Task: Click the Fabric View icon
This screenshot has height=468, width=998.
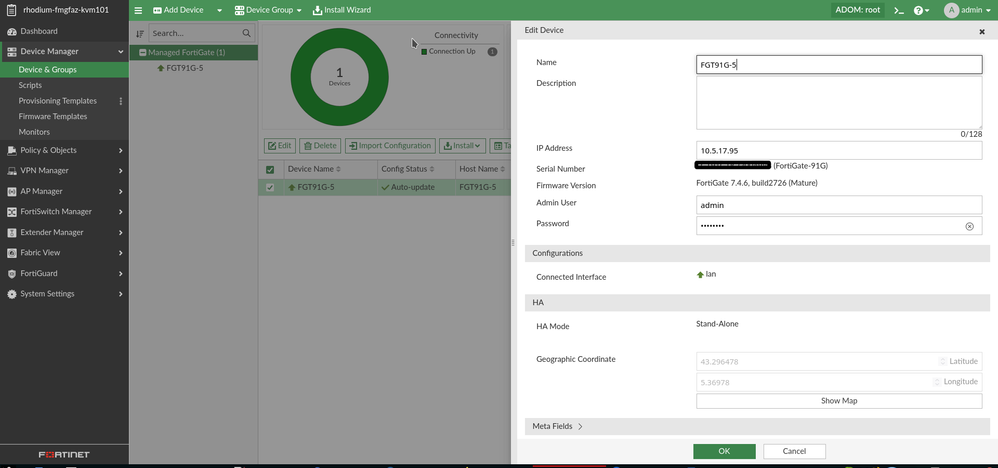Action: tap(11, 253)
